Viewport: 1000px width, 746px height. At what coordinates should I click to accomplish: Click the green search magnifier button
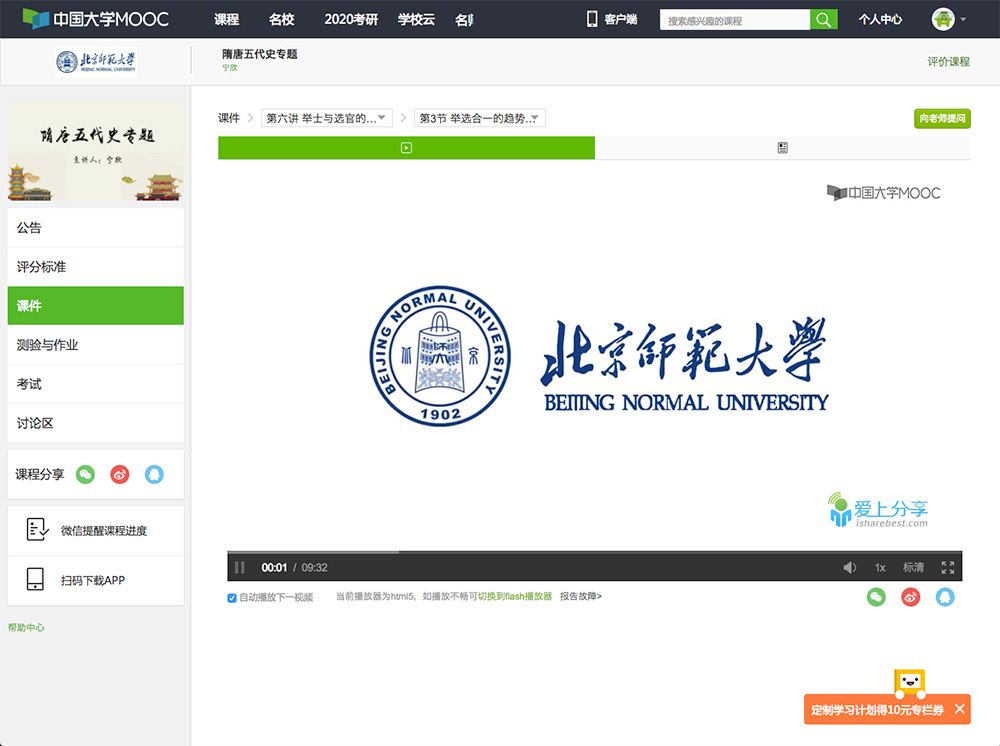[x=823, y=20]
